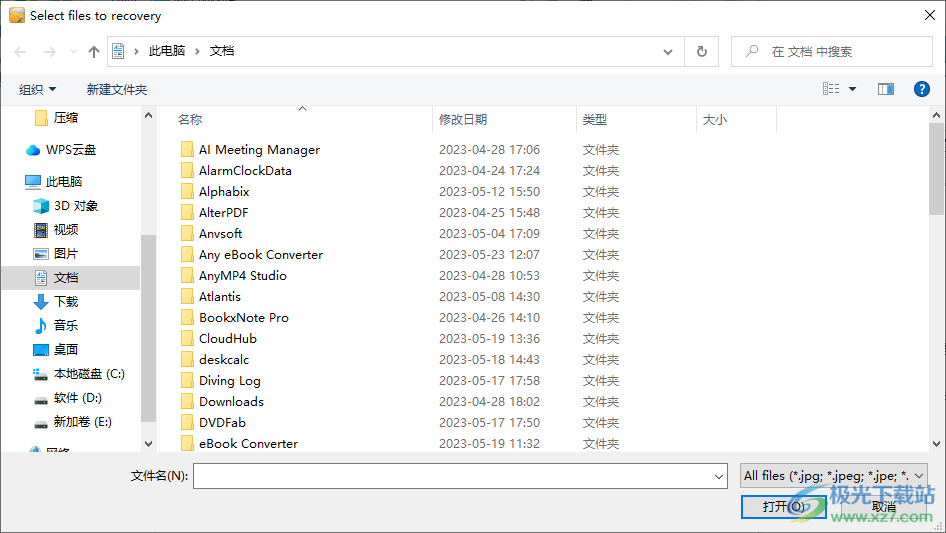Select 此电脑 in navigation tree
The width and height of the screenshot is (946, 533).
pos(53,182)
